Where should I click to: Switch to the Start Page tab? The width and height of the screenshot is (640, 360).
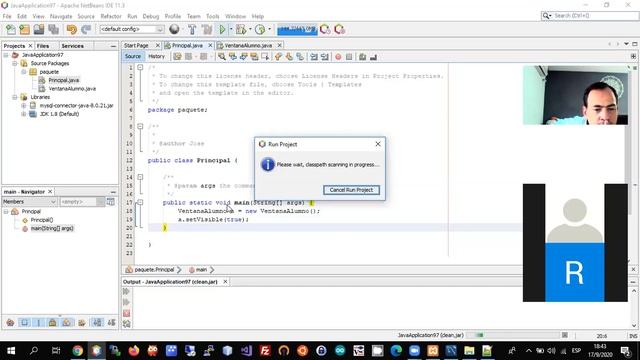point(136,45)
